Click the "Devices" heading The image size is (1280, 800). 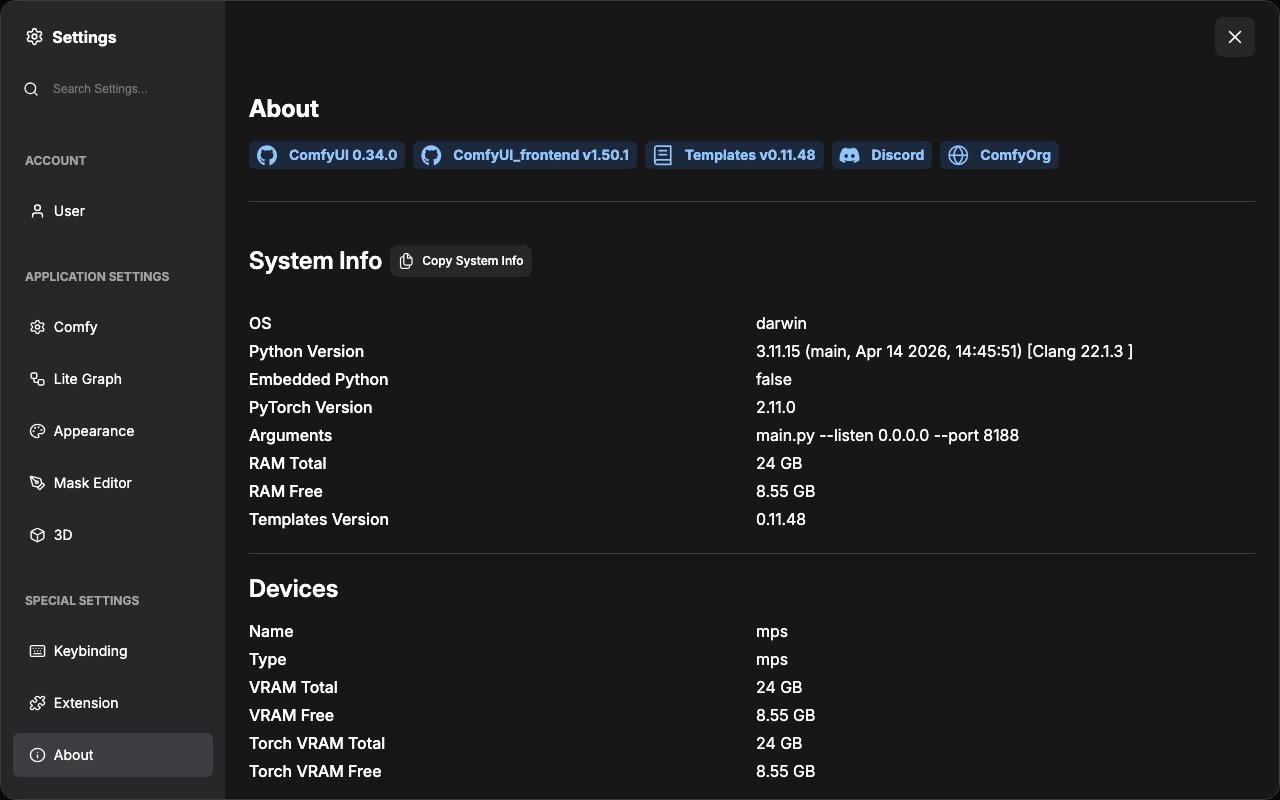click(x=293, y=588)
